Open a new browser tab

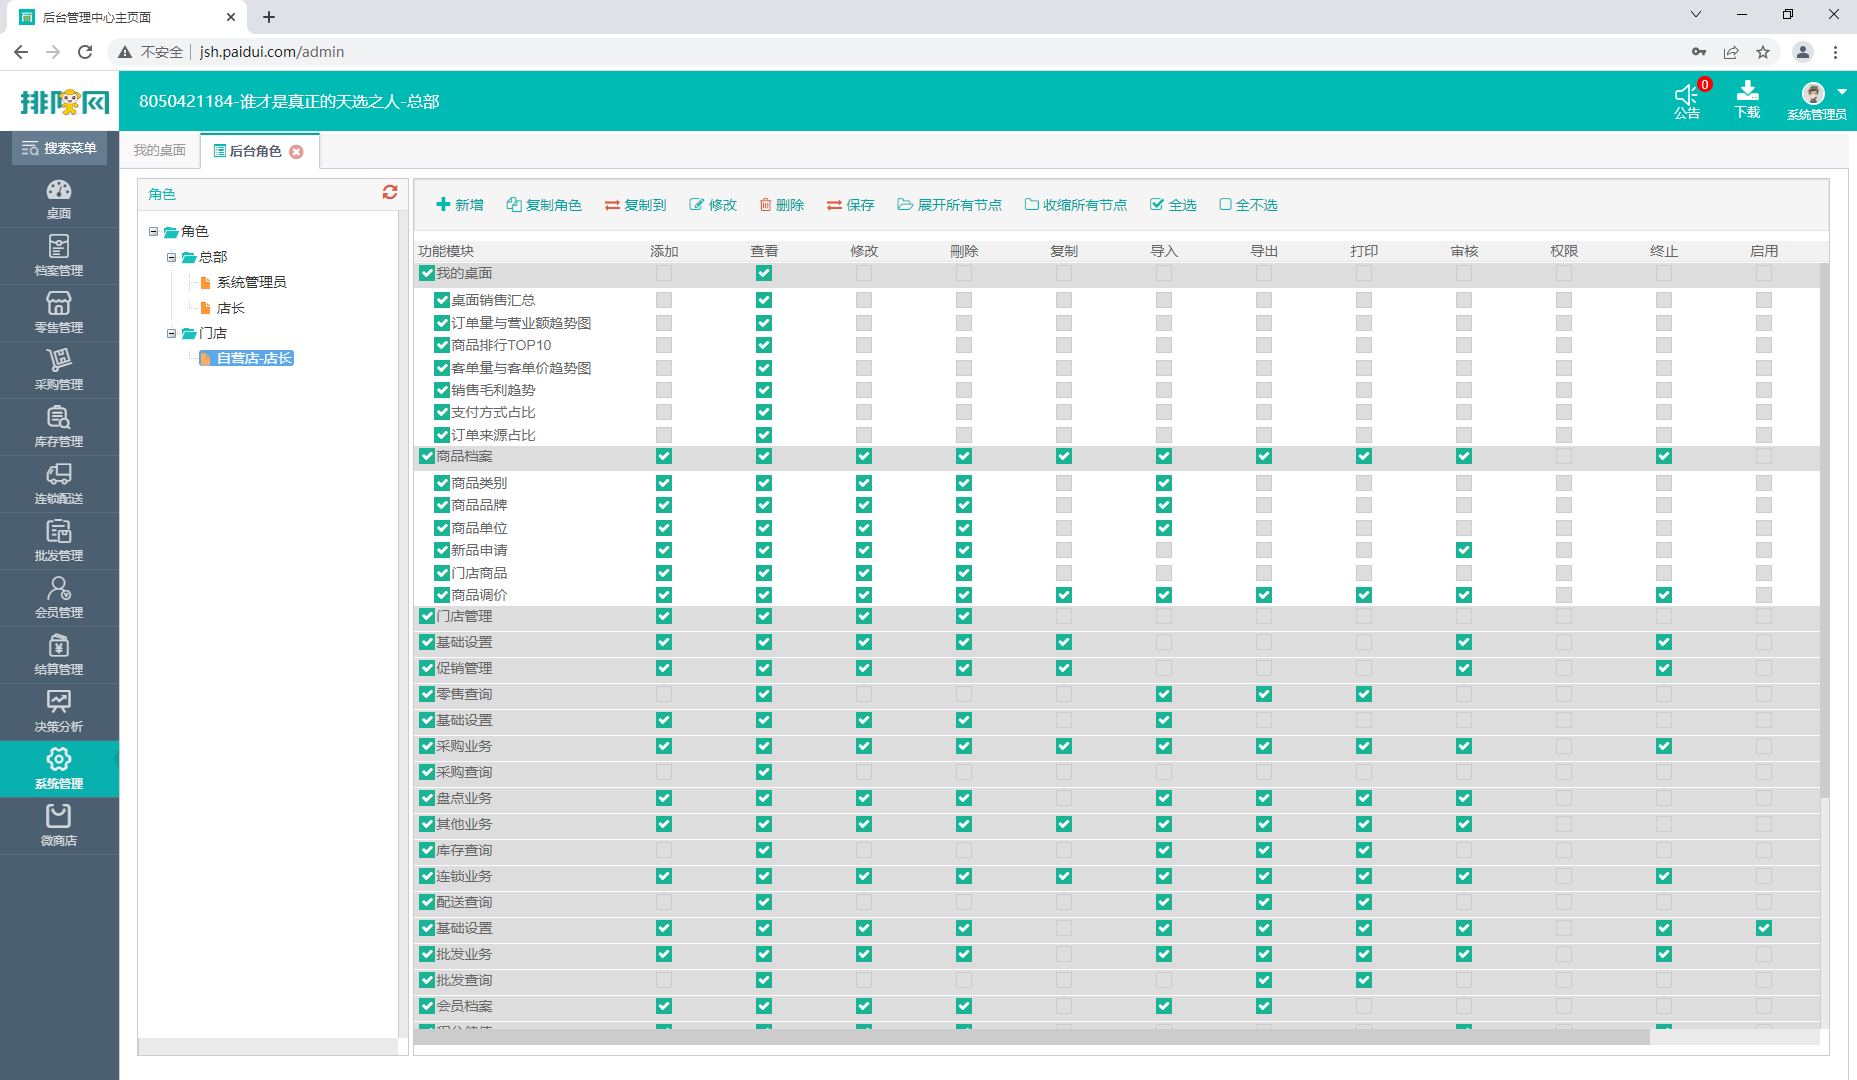click(269, 17)
